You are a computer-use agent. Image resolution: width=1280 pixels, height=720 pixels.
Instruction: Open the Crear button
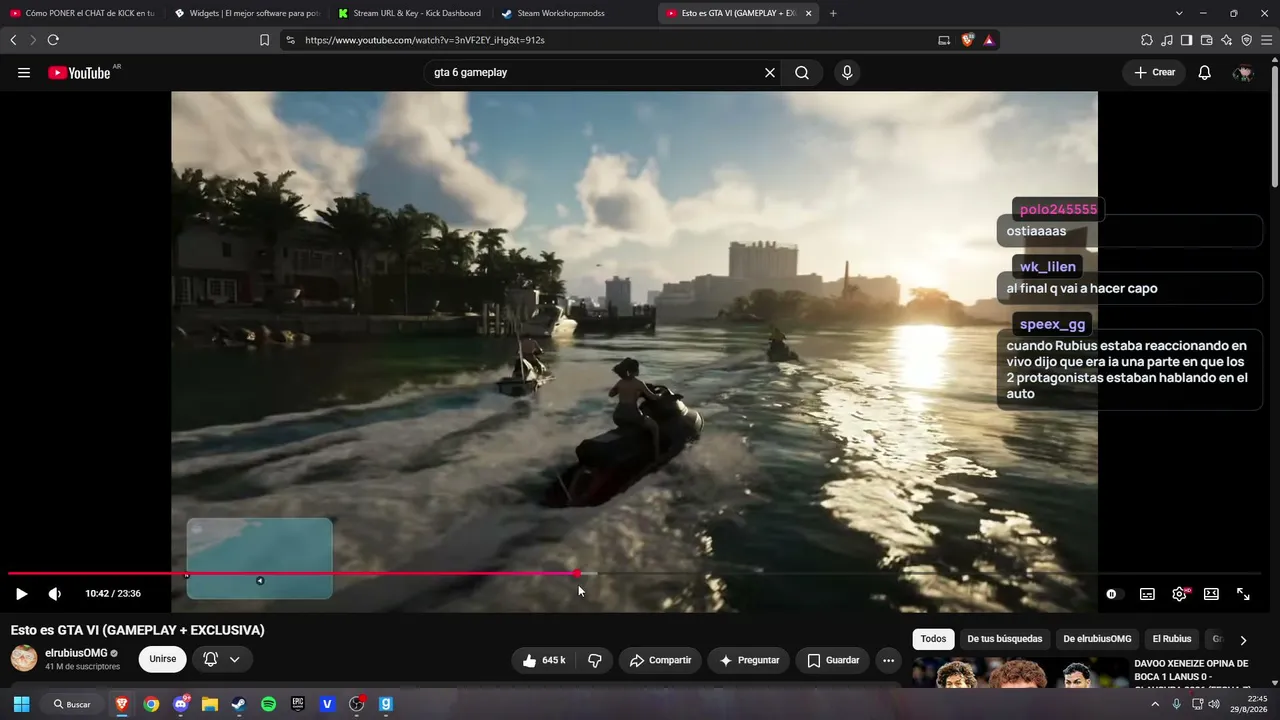click(1154, 73)
